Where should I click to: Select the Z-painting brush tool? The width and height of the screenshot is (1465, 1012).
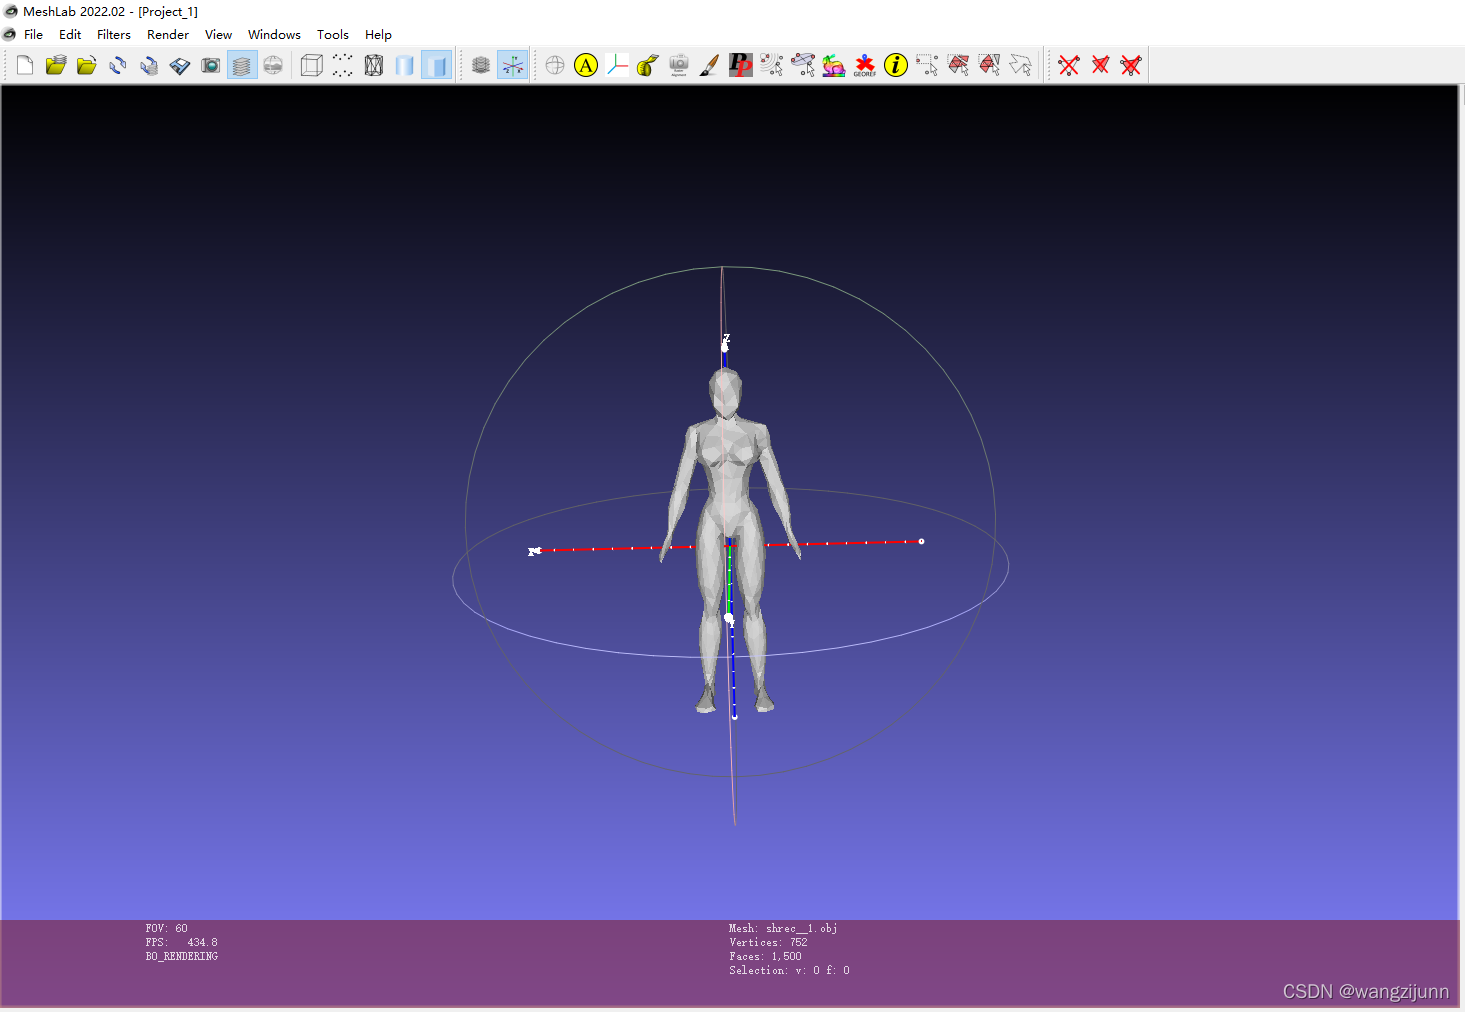710,66
